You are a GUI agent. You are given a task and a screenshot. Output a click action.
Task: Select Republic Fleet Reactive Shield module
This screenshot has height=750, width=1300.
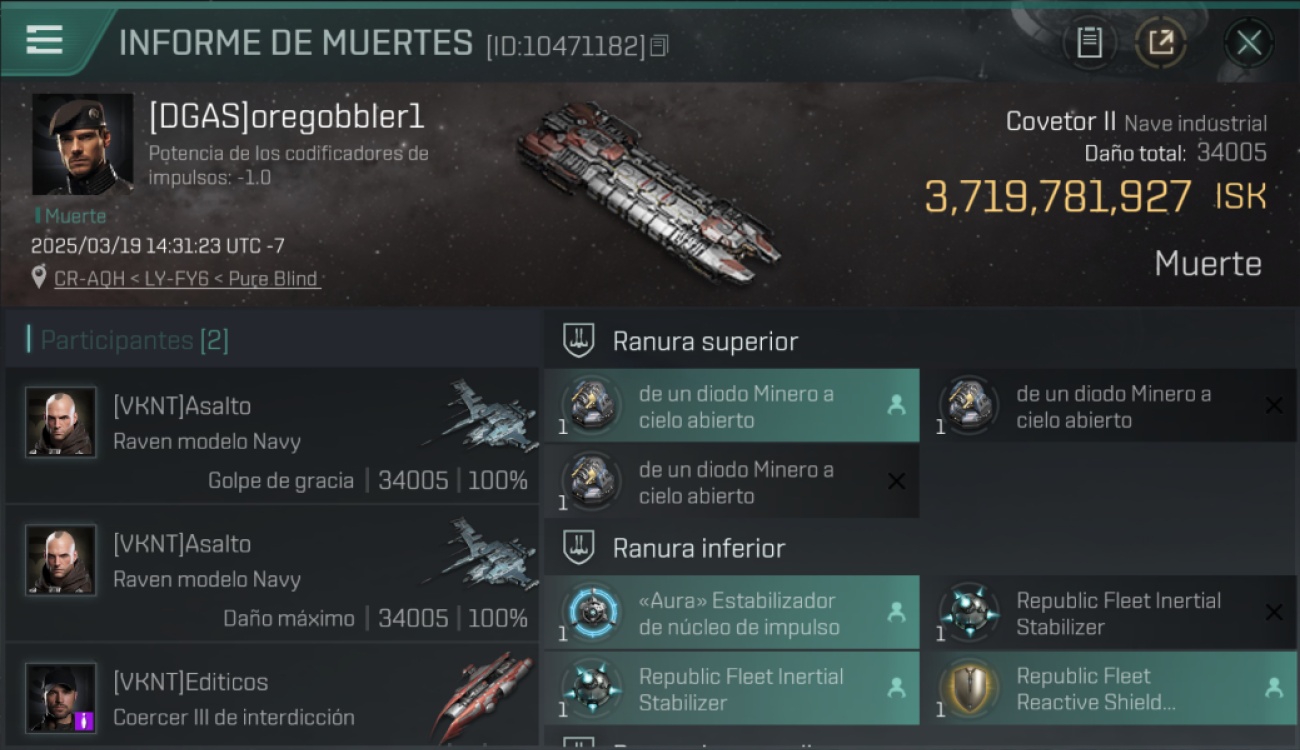tap(1108, 688)
